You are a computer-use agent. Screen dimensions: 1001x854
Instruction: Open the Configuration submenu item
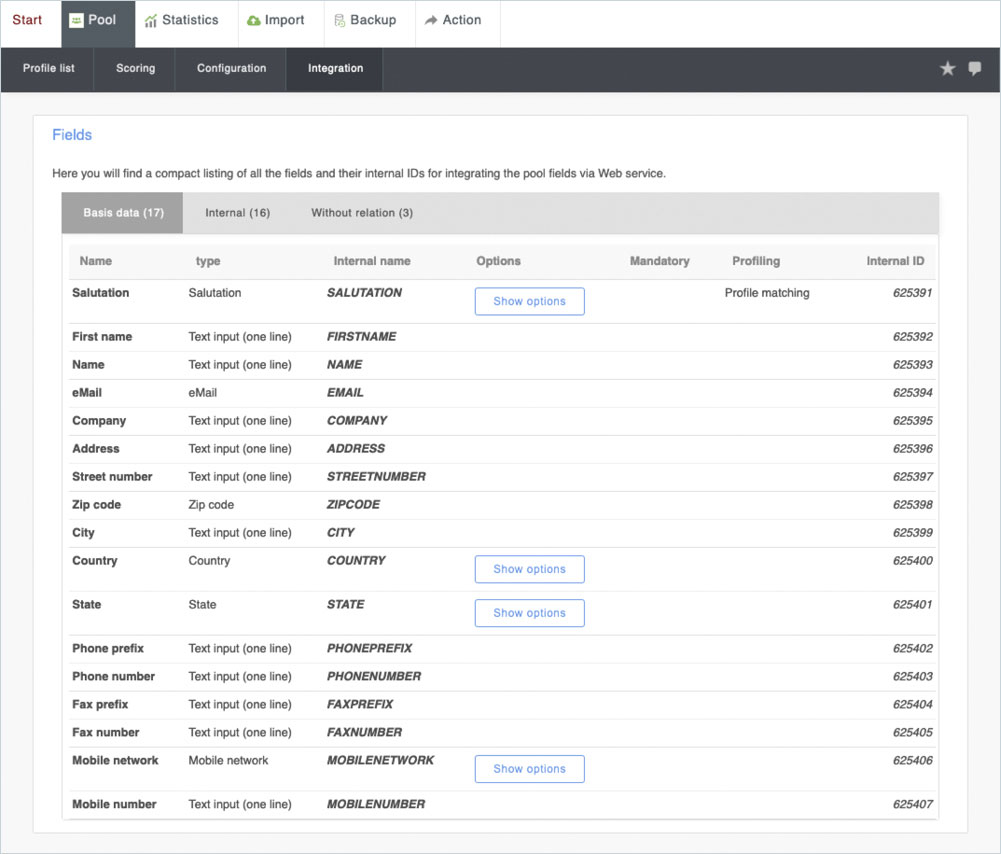pyautogui.click(x=231, y=69)
